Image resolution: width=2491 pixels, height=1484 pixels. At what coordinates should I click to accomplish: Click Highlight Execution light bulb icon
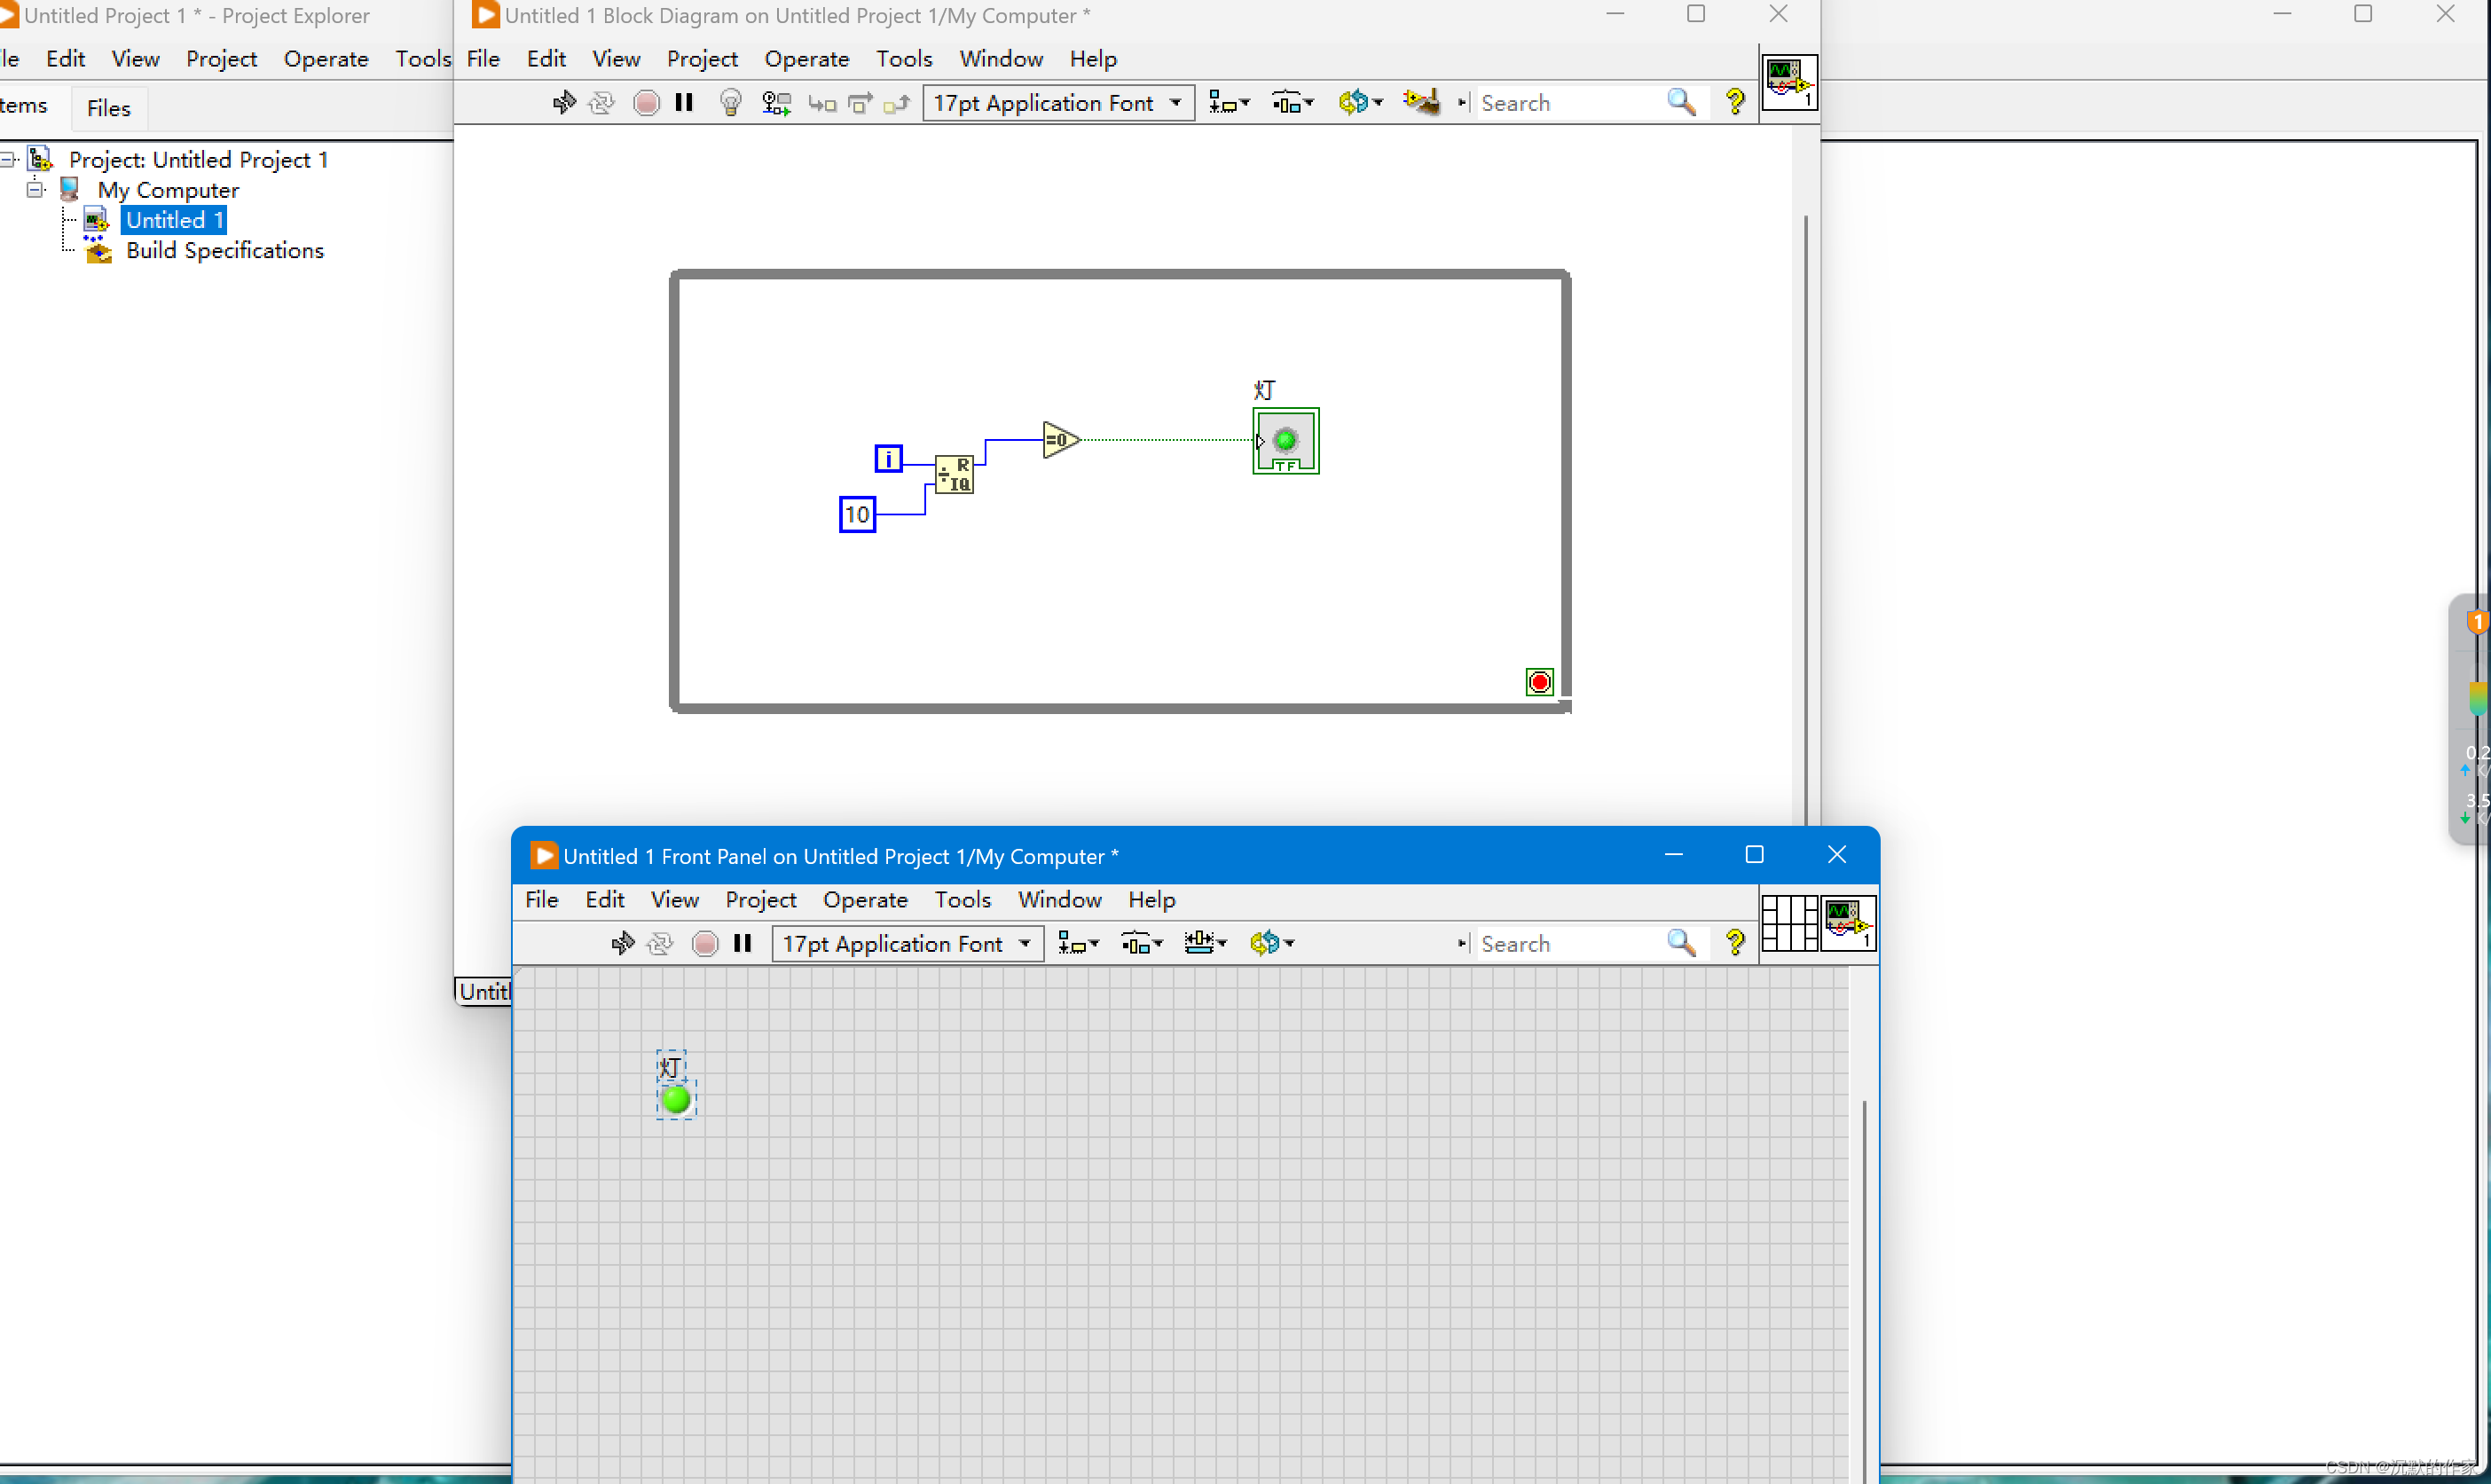[730, 102]
